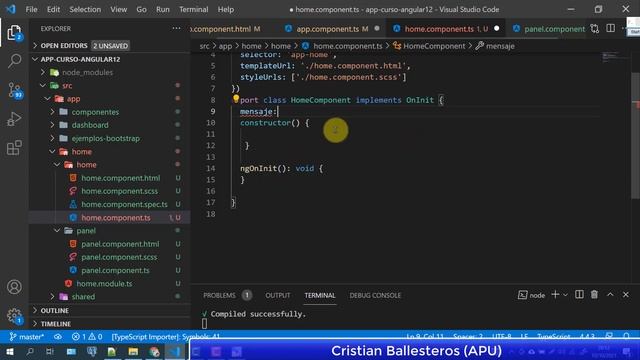
Task: Switch to the Problems panel tab
Action: tap(219, 295)
